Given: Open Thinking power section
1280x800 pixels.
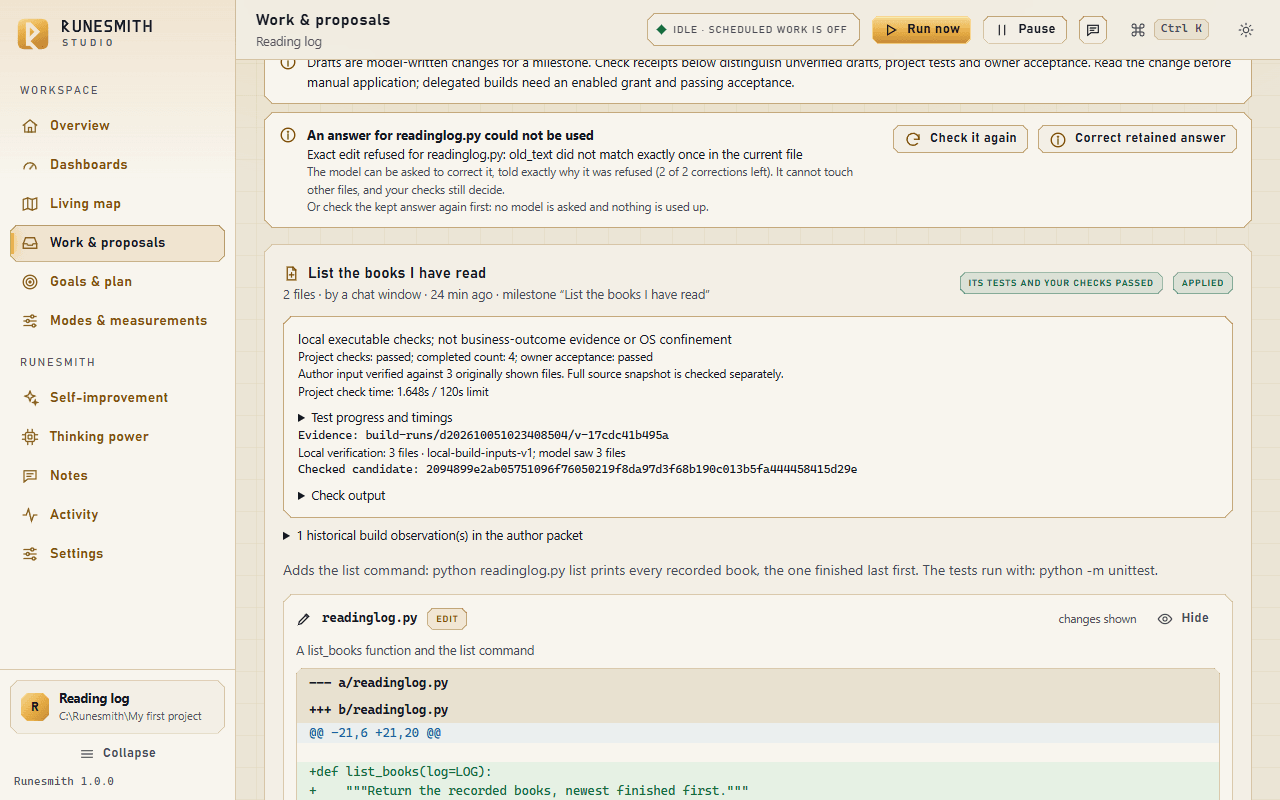Looking at the screenshot, I should click(117, 437).
